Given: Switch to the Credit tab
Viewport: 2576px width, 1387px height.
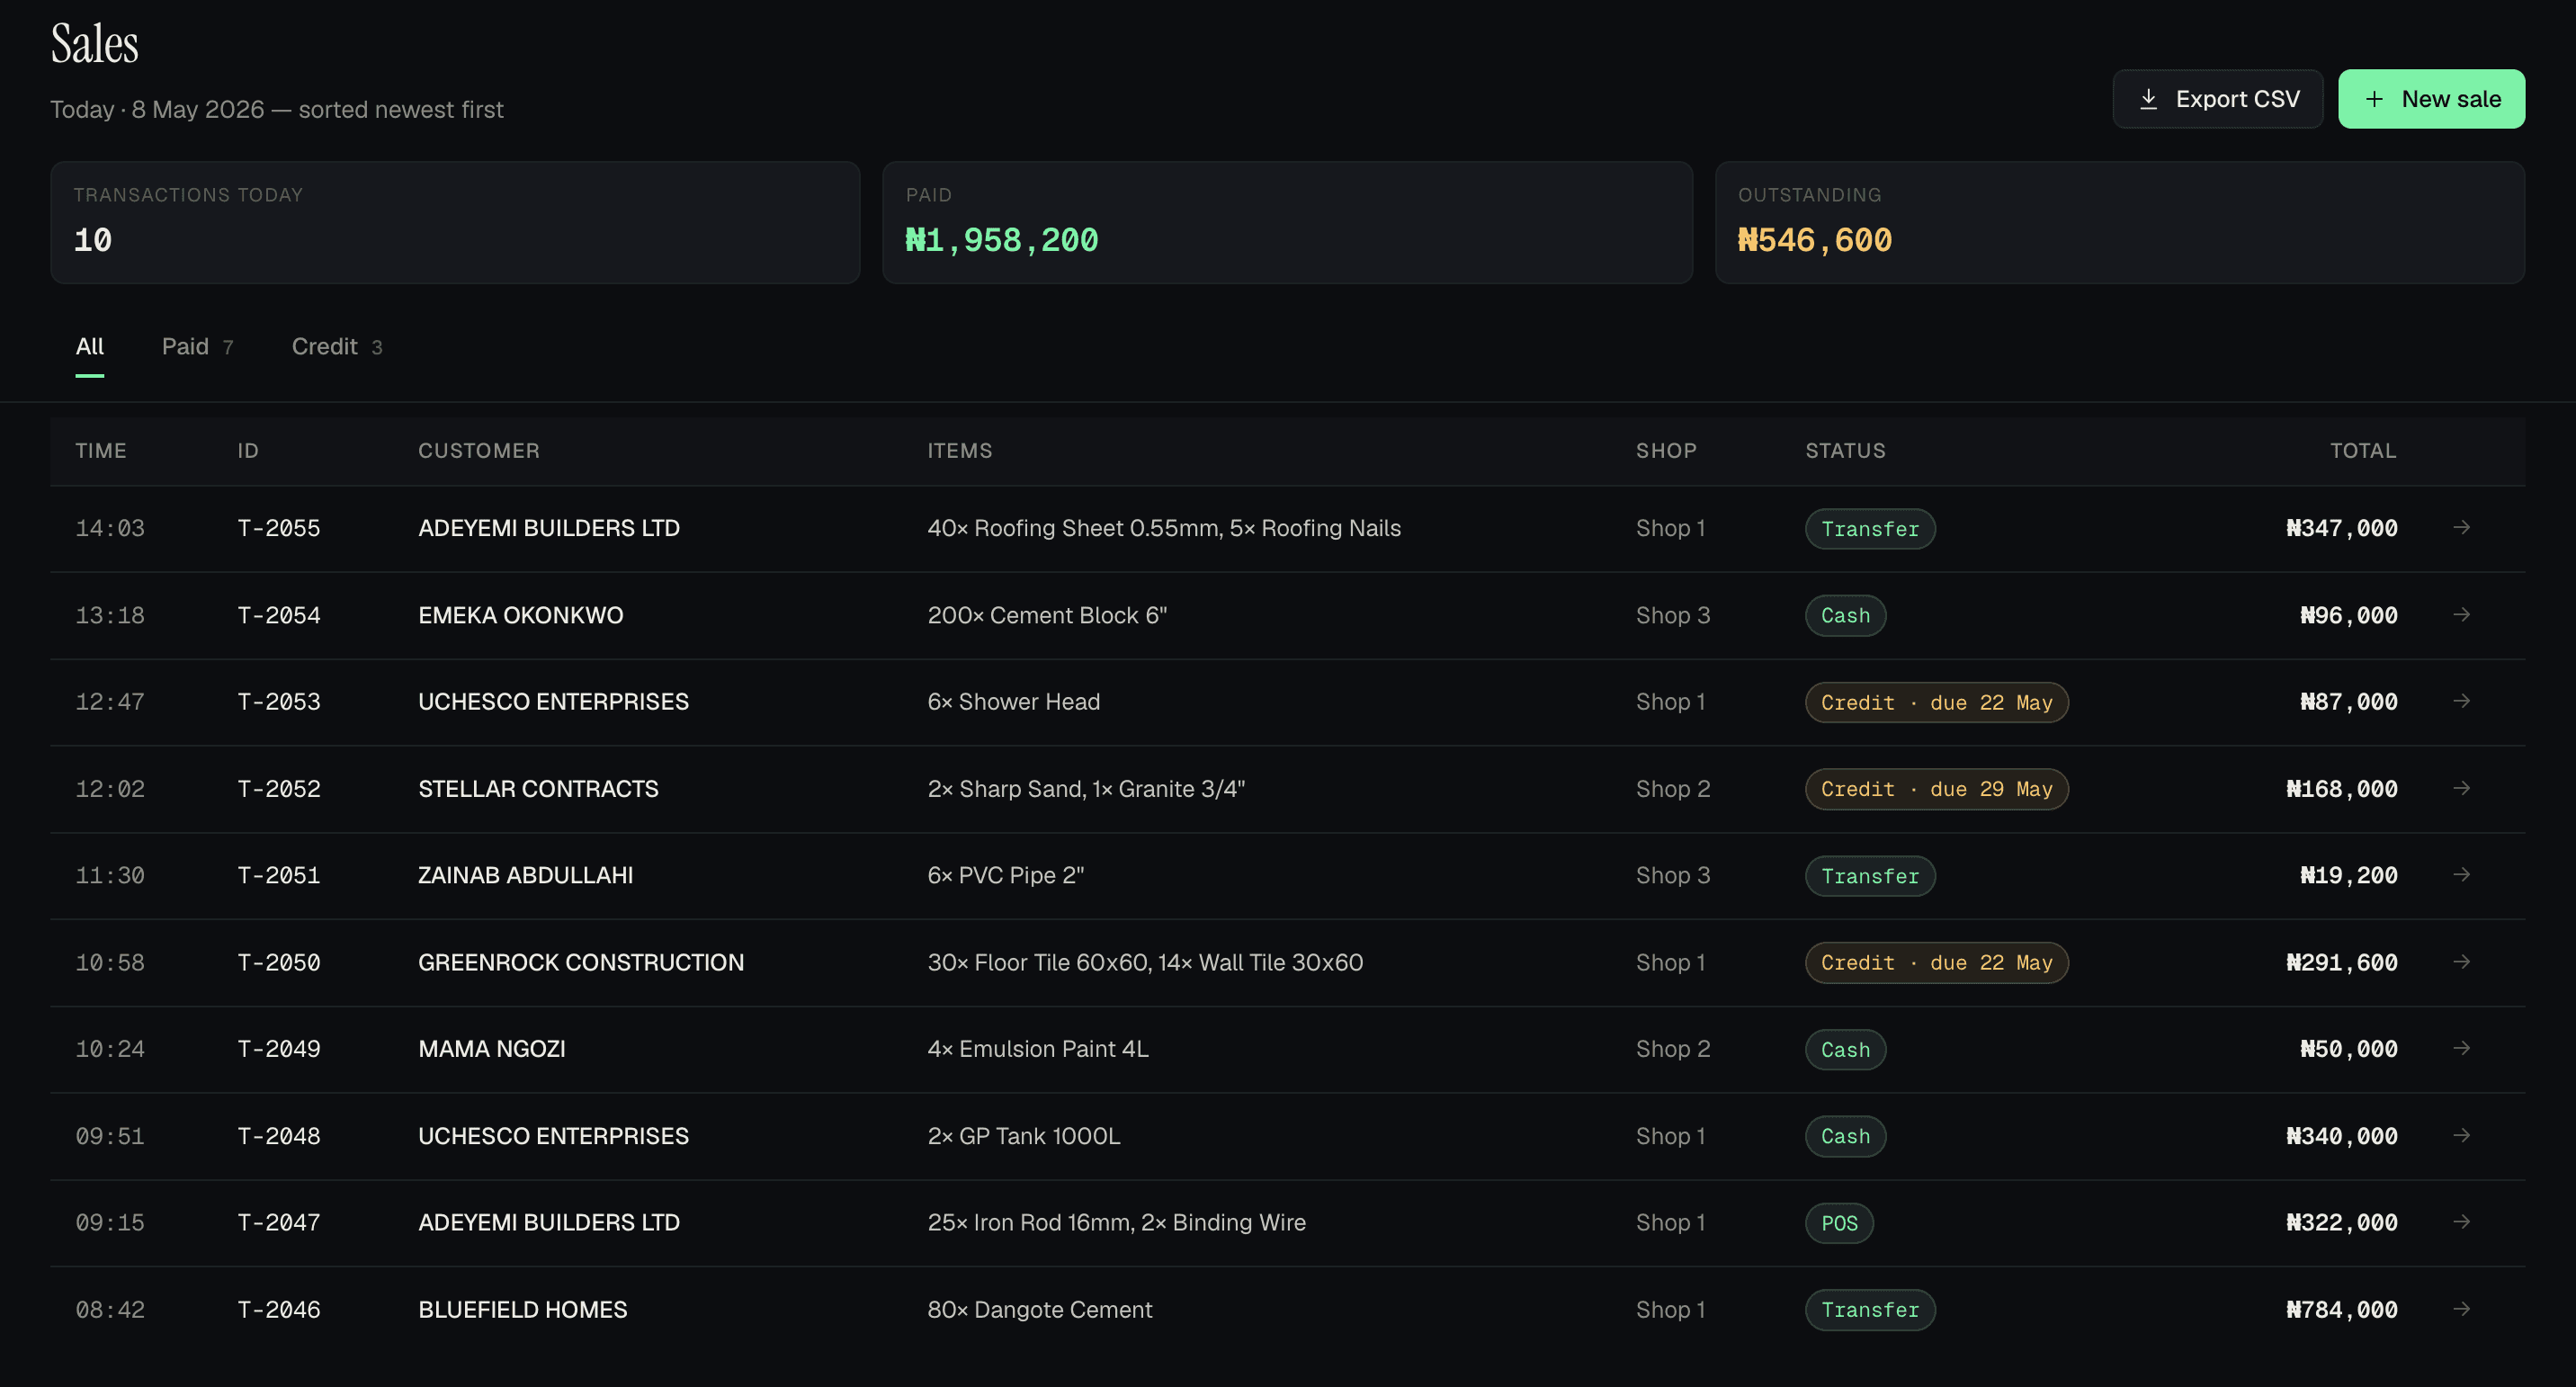Looking at the screenshot, I should point(337,347).
